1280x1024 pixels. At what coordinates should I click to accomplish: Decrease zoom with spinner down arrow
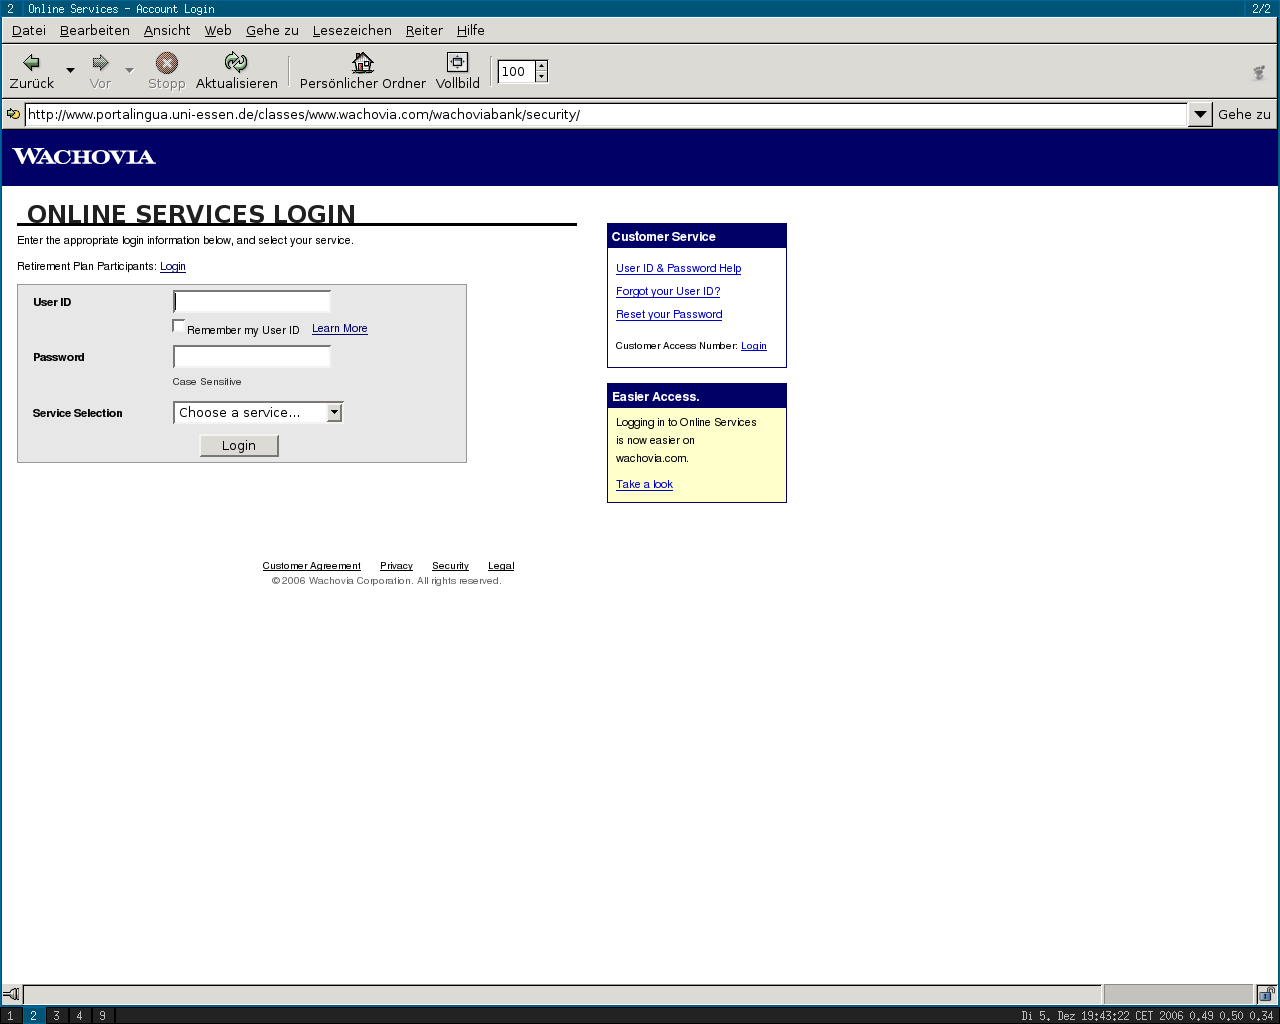[x=541, y=76]
